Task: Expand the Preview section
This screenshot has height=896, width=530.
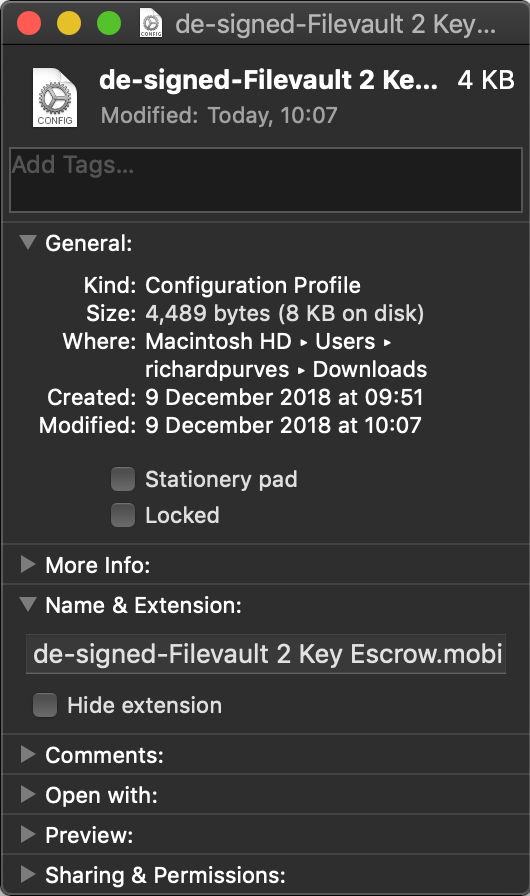Action: (27, 834)
